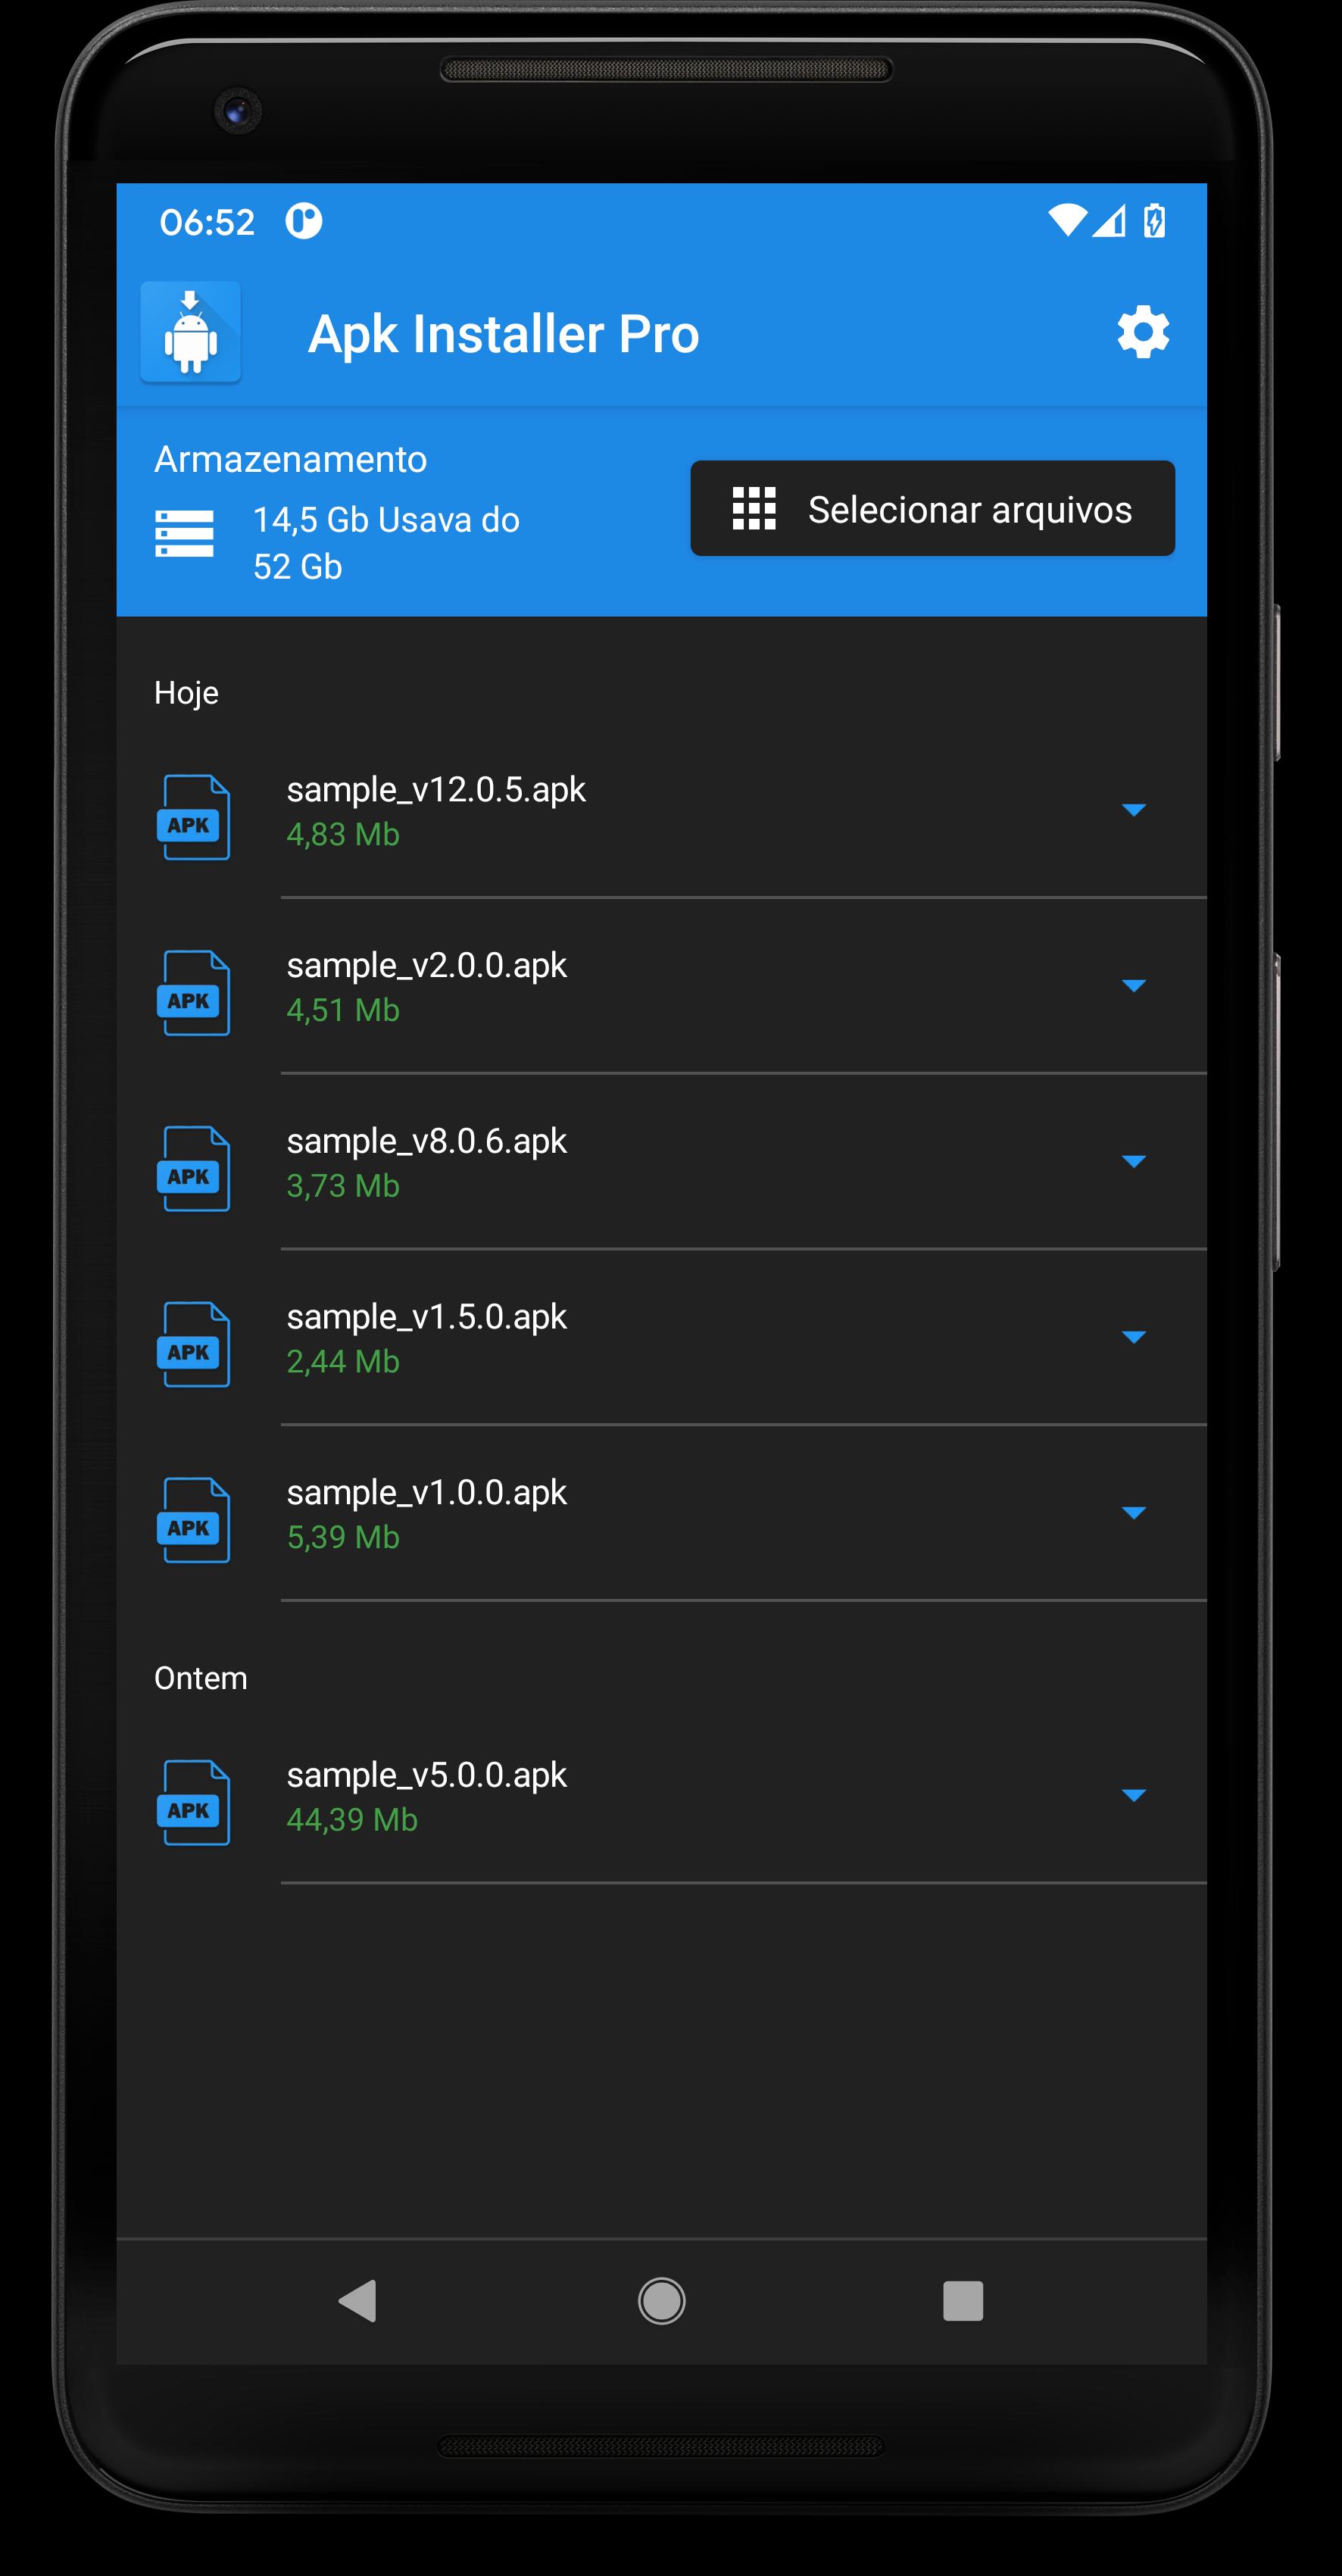The height and width of the screenshot is (2576, 1342).
Task: Tap the APK icon for sample_v8.0.6.apk
Action: click(x=193, y=1169)
